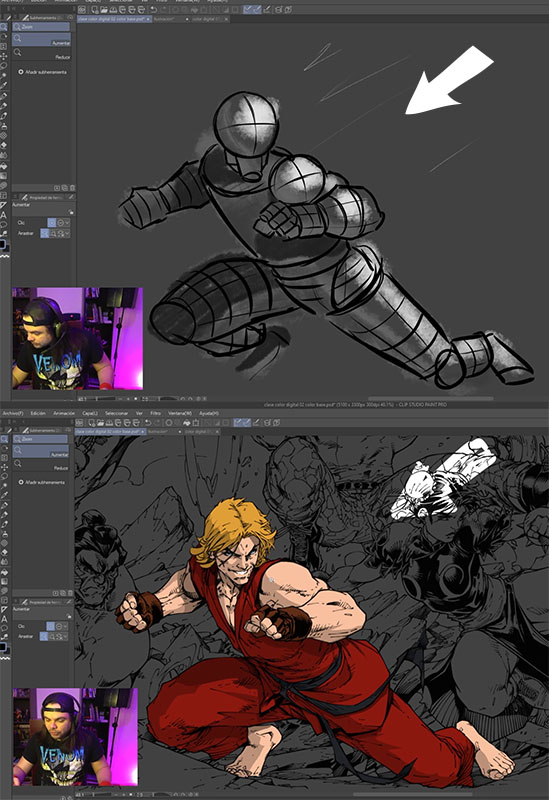The image size is (549, 800).
Task: Expand Clic dropdown arrow in upper tool property
Action: click(x=67, y=222)
